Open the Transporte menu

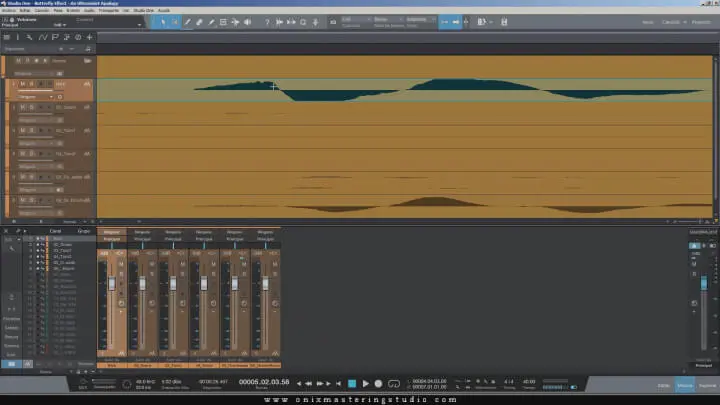pyautogui.click(x=109, y=10)
